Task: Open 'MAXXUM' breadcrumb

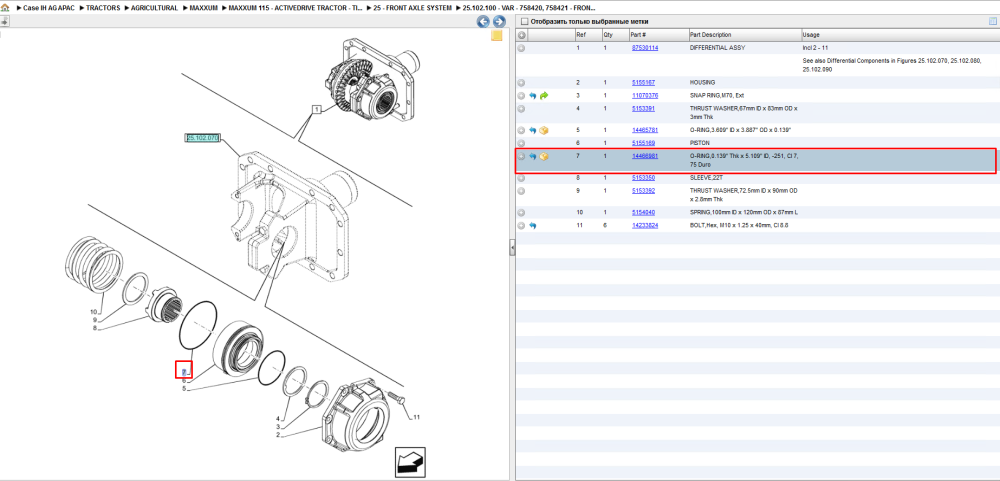Action: (203, 8)
